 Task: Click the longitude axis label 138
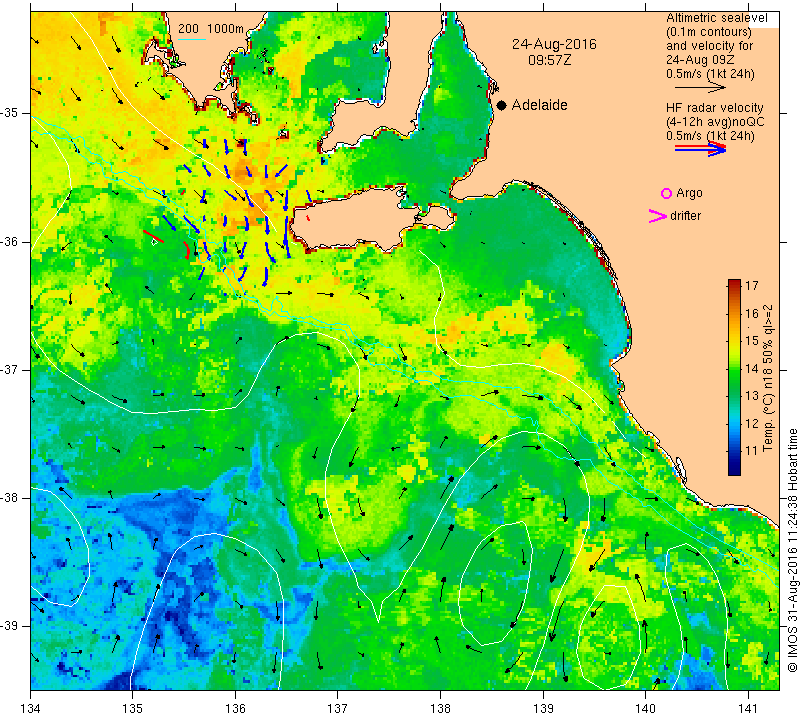pos(440,709)
